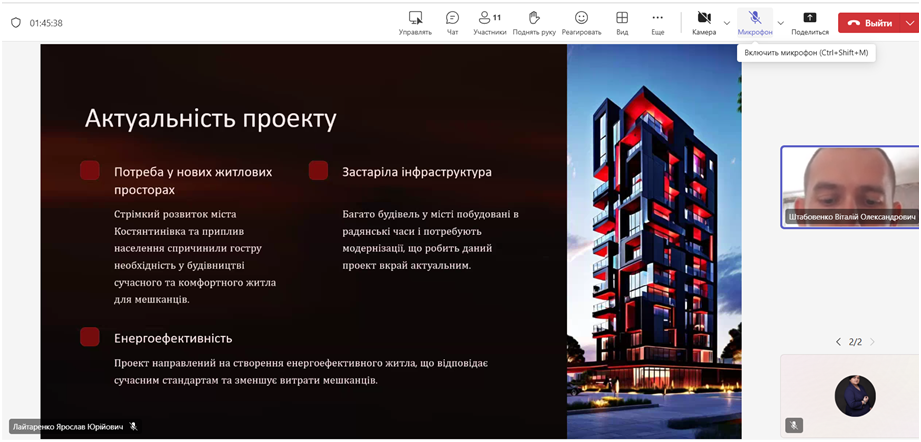Open the Еще more options menu
The height and width of the screenshot is (442, 921).
point(657,22)
